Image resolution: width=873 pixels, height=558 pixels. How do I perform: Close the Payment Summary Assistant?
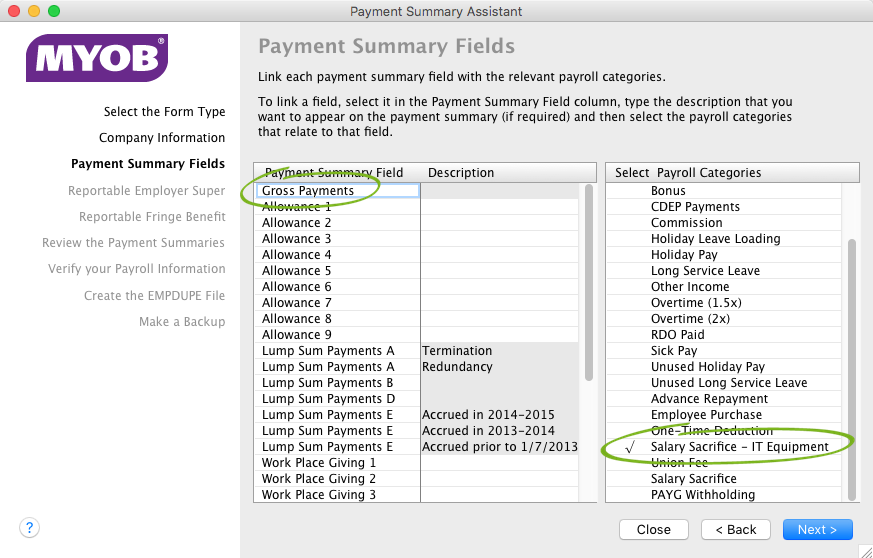click(654, 530)
